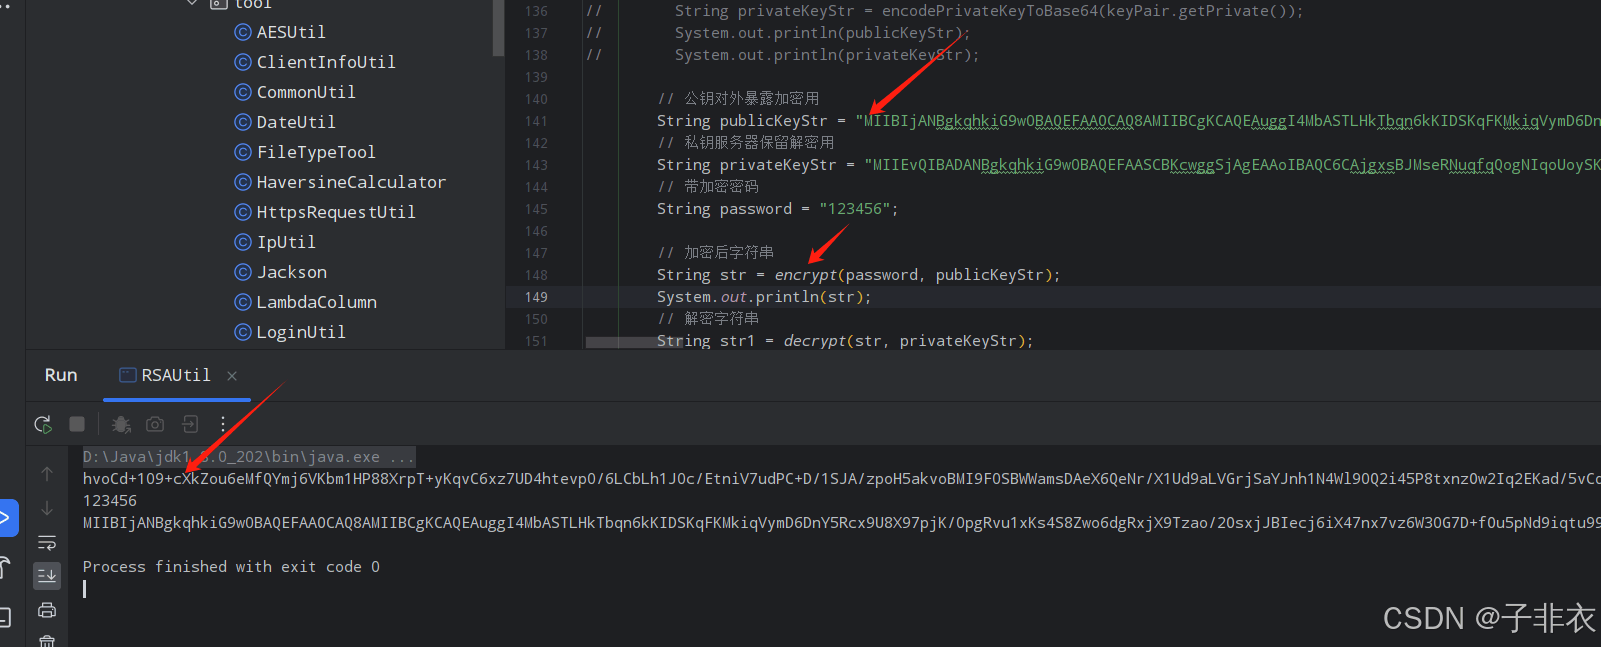This screenshot has width=1601, height=647.
Task: Open the vertical three-dot More menu
Action: (223, 424)
